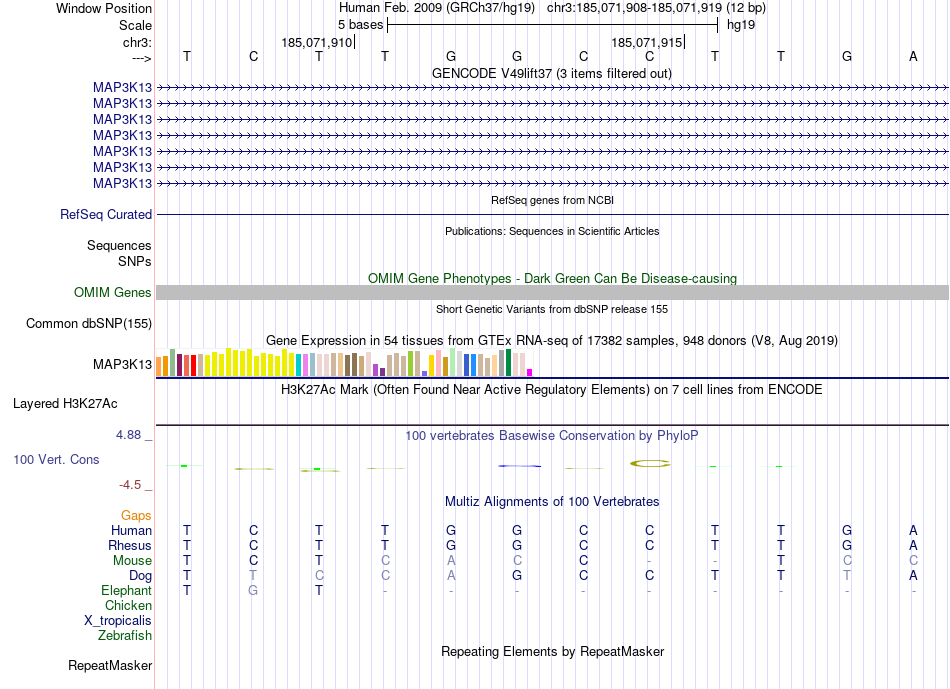950x689 pixels.
Task: Click the 'hg19' text beside the scale bar
Action: pos(741,25)
